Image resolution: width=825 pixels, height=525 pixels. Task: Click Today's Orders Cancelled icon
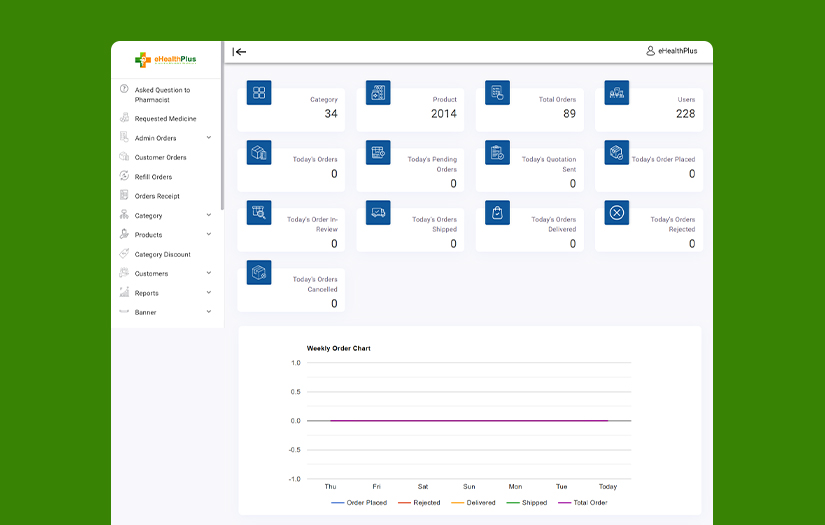(x=259, y=272)
